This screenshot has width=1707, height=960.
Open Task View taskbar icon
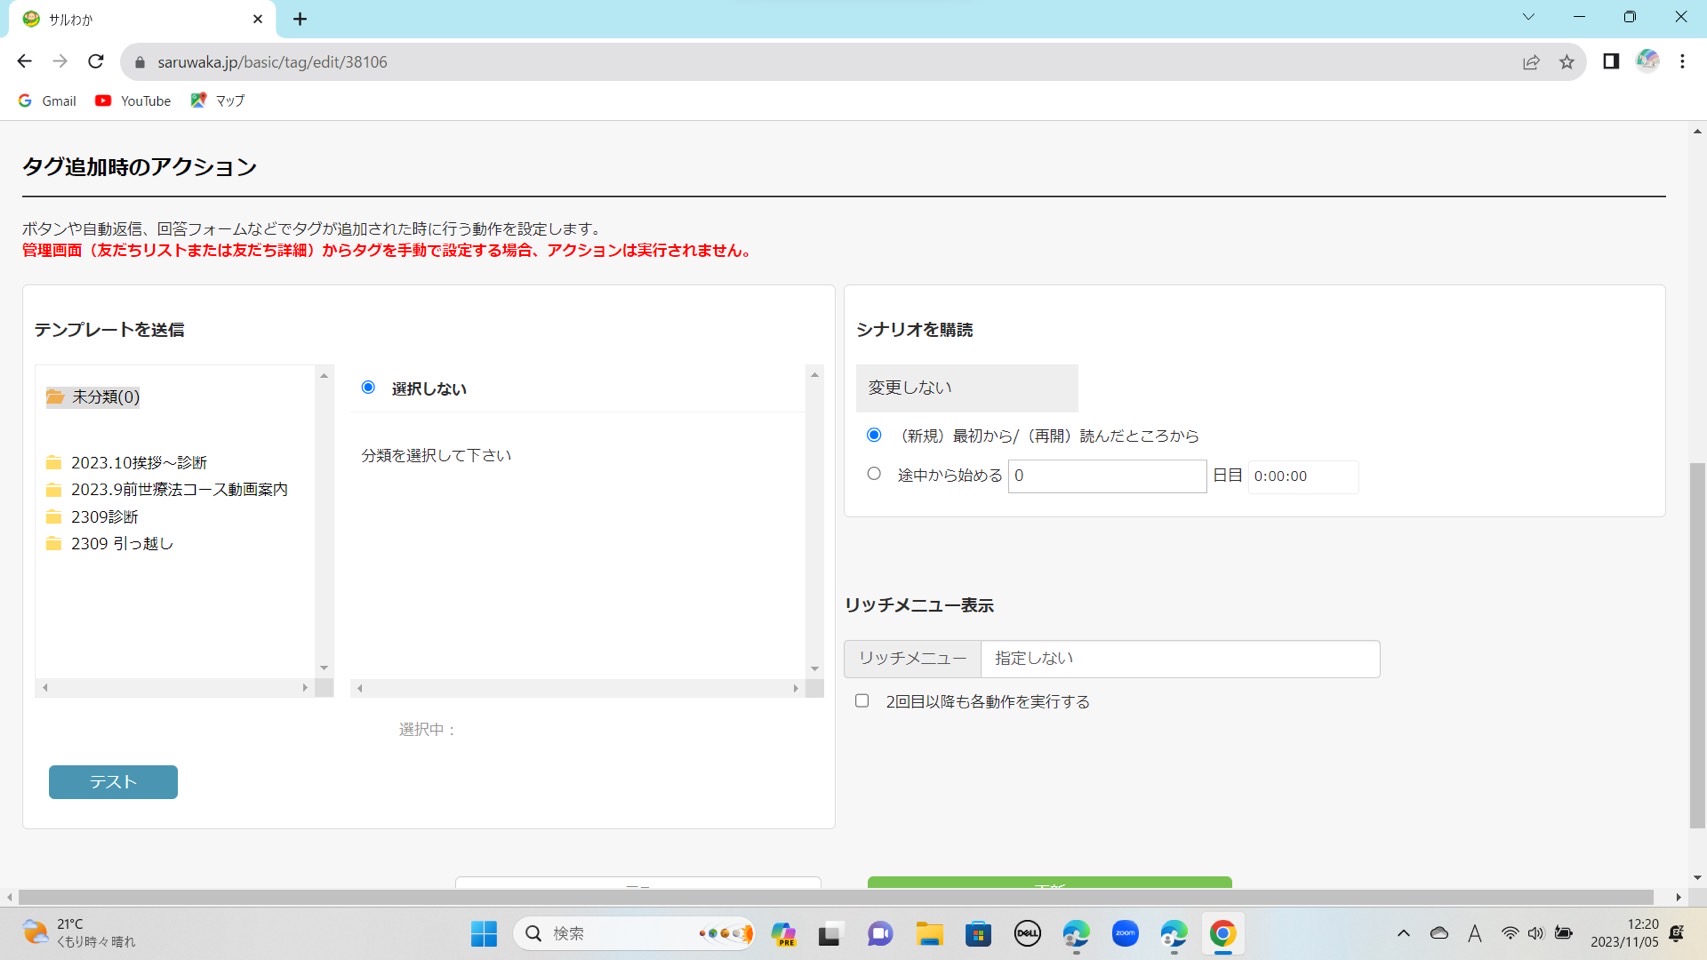click(829, 934)
